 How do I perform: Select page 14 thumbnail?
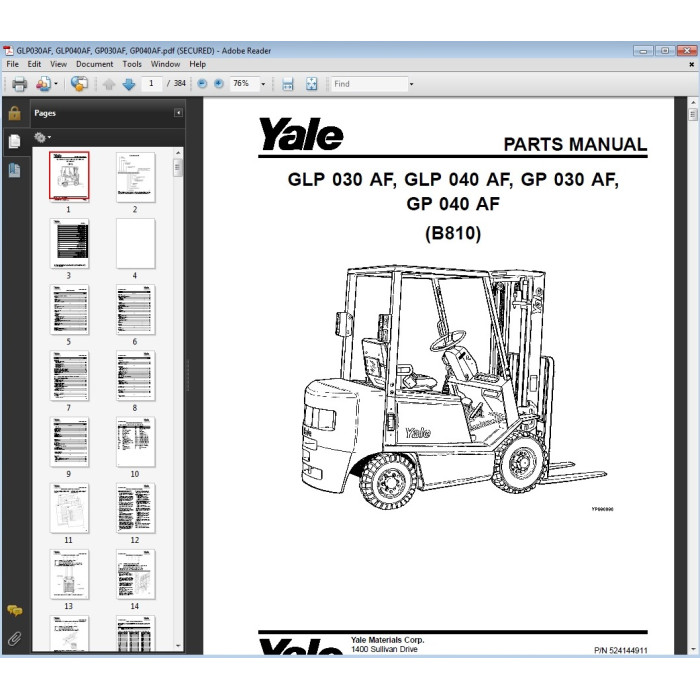(135, 574)
